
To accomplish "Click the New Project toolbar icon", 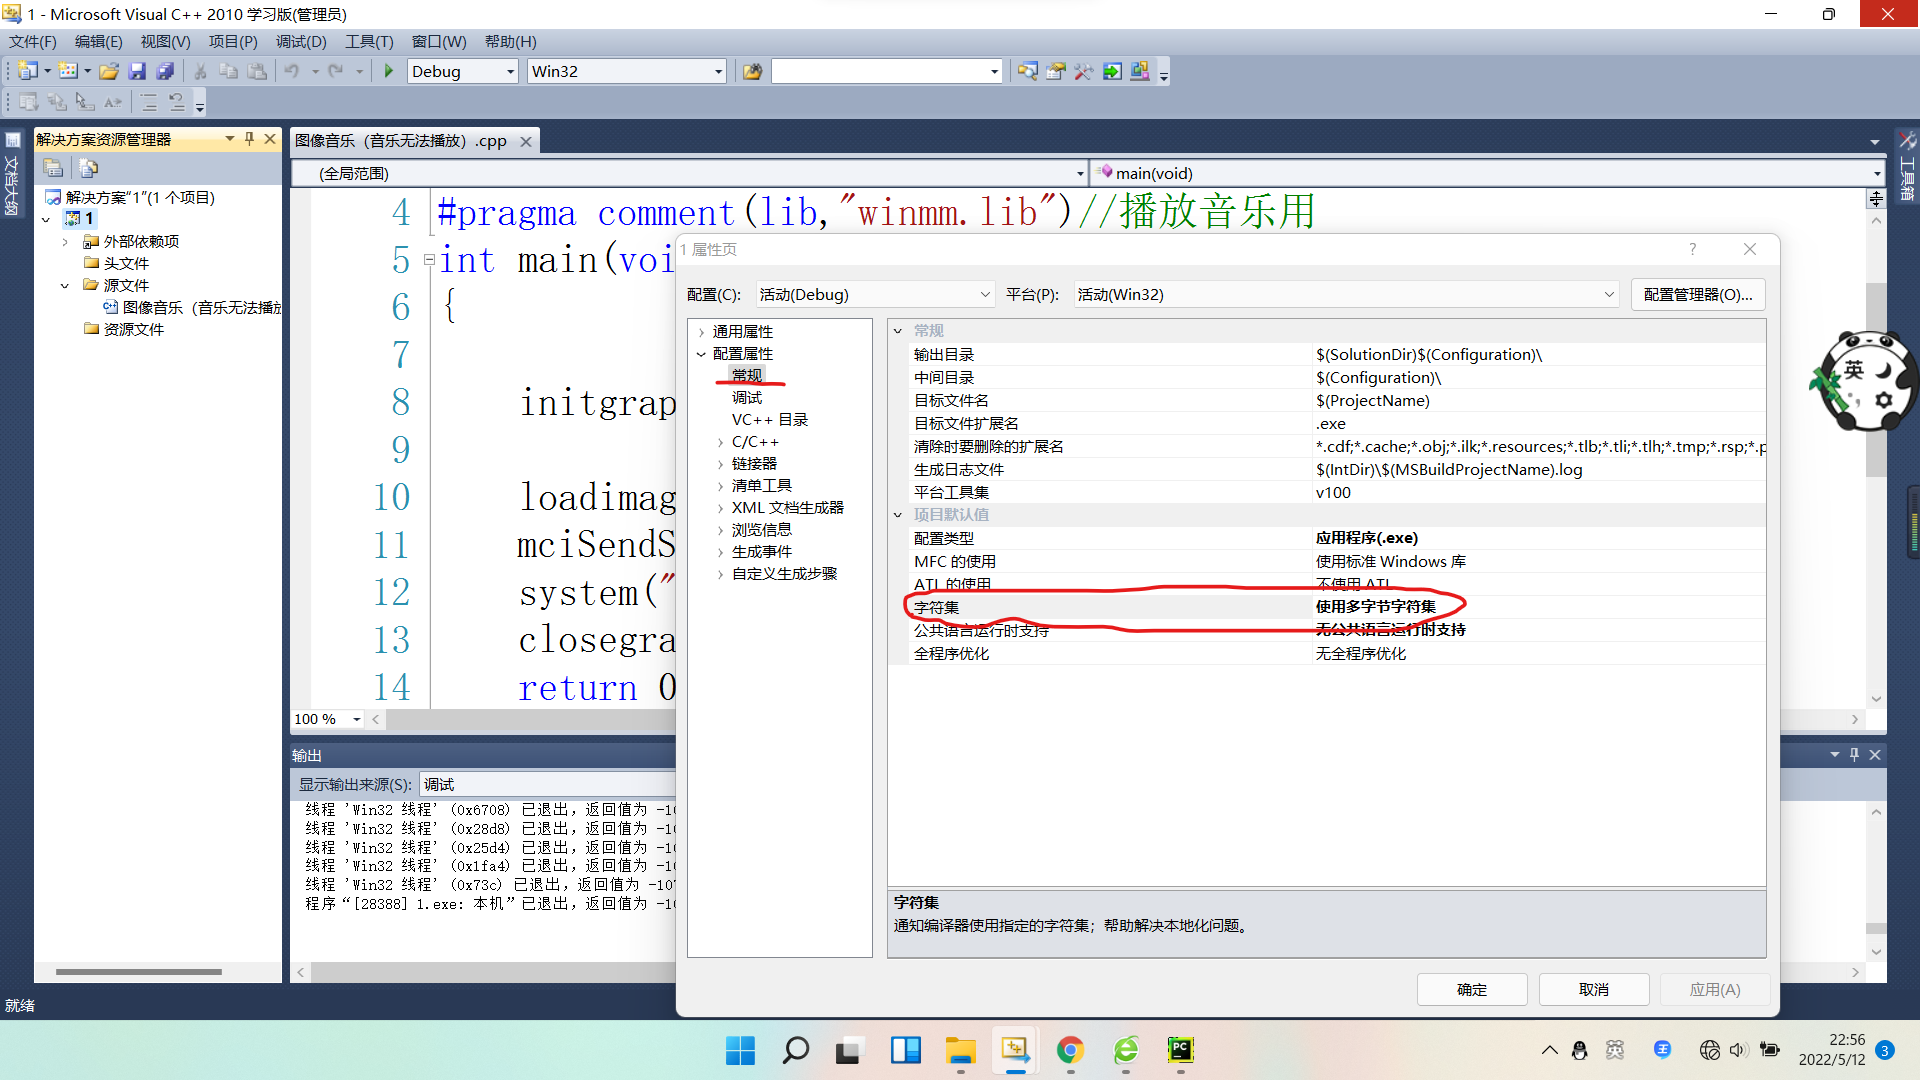I will tap(28, 71).
